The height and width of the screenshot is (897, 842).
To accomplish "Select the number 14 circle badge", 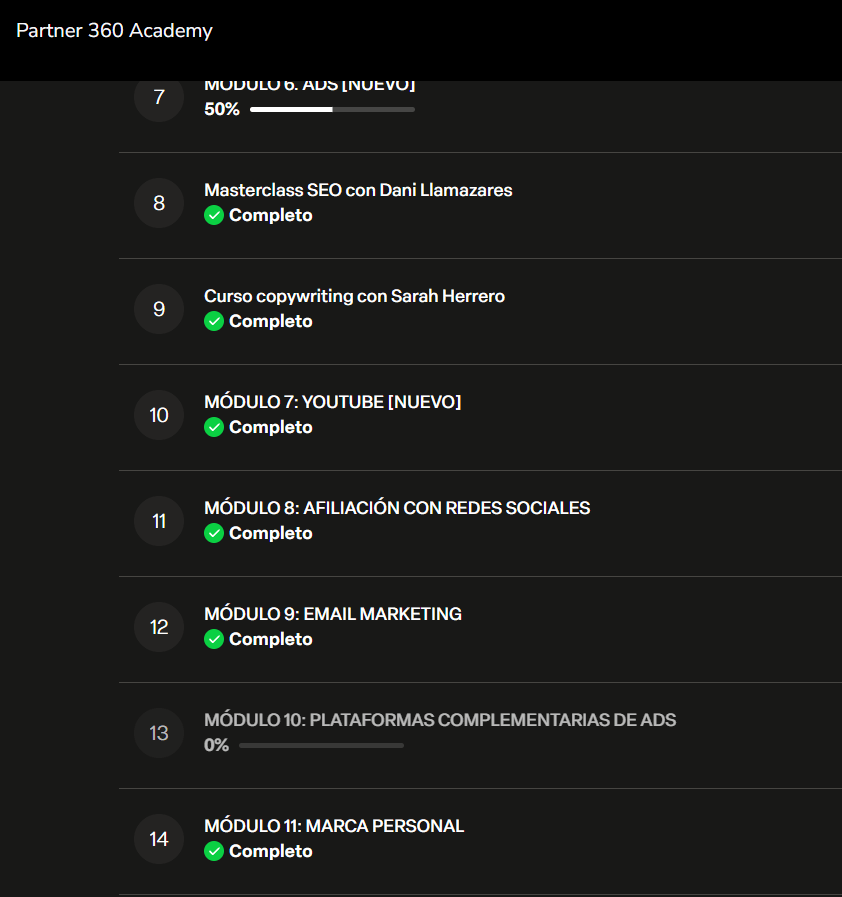I will [x=159, y=839].
